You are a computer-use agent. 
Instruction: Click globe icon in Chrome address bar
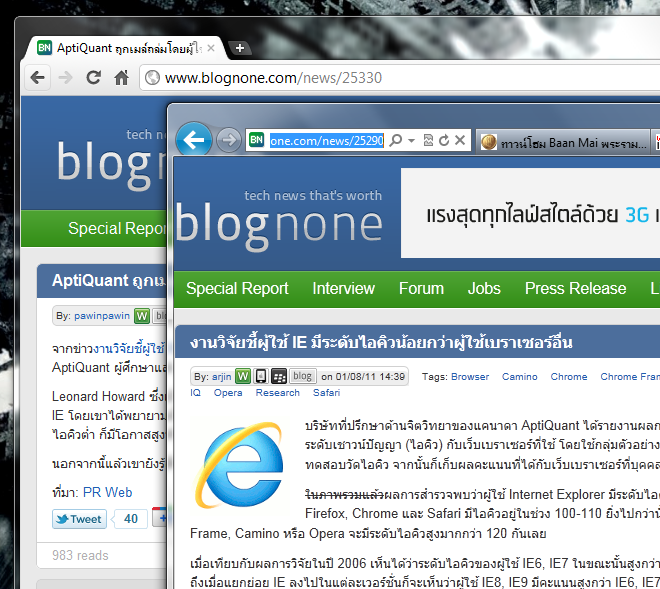(x=152, y=77)
